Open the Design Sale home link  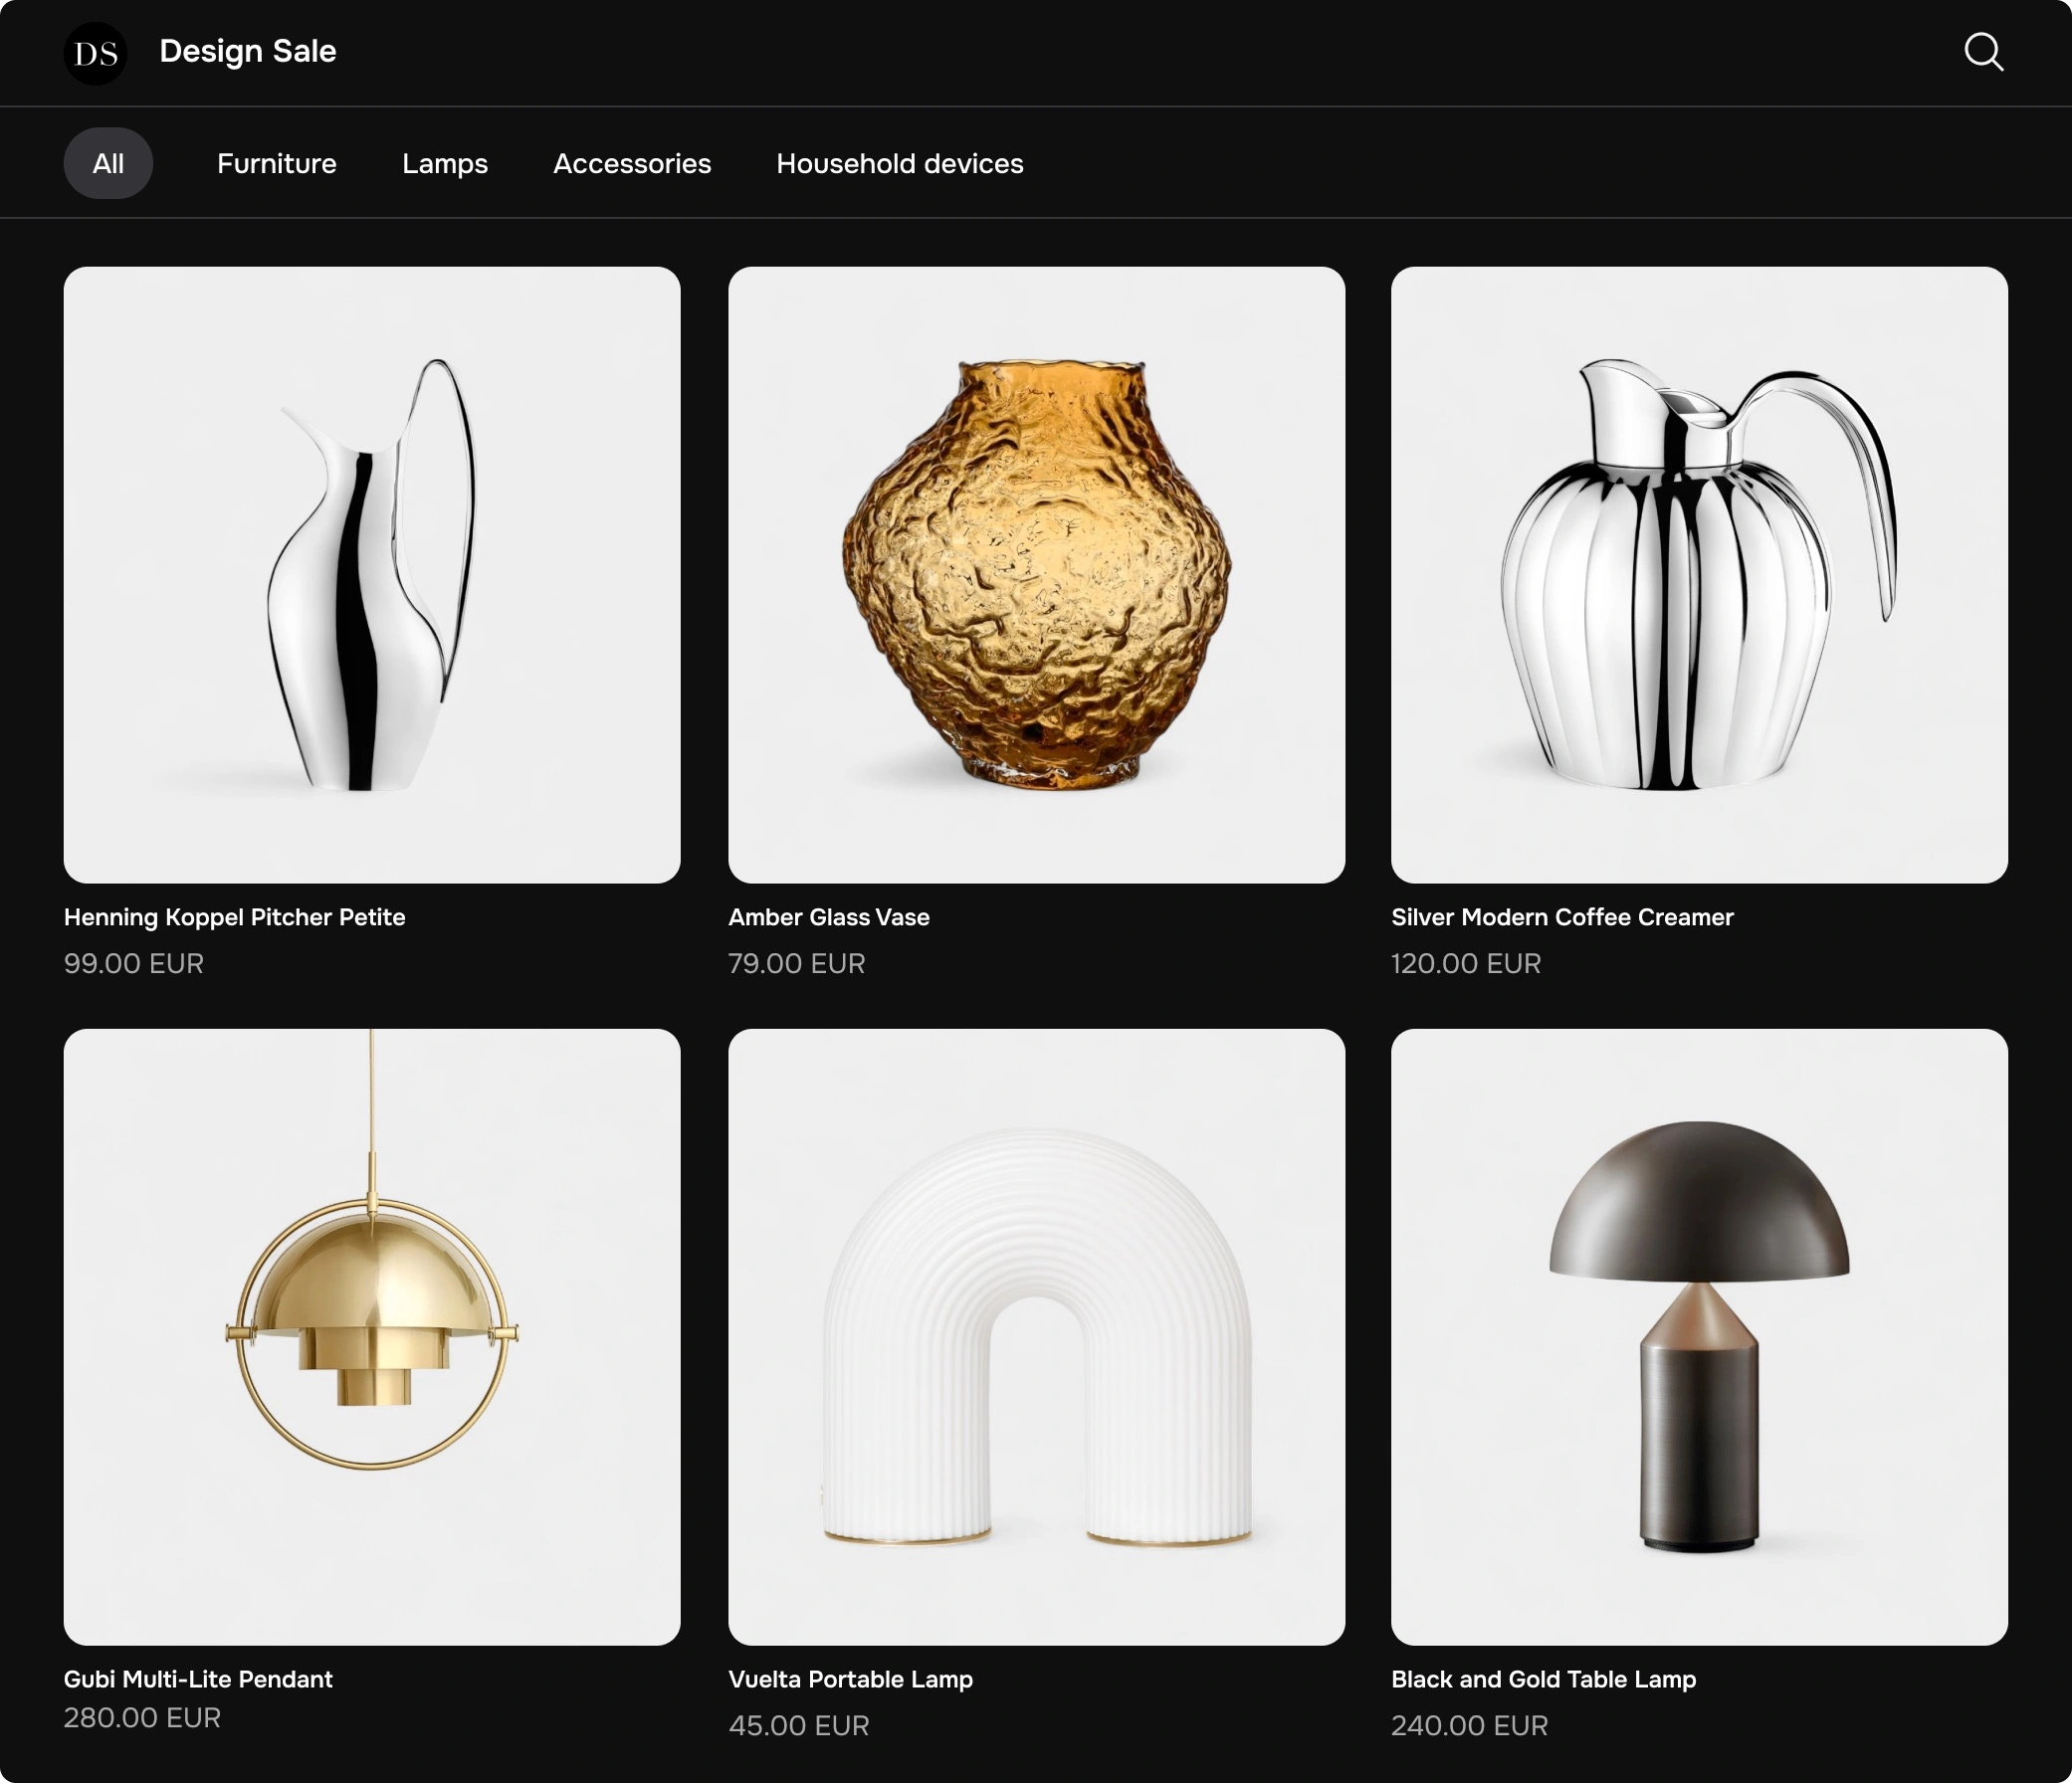tap(247, 51)
